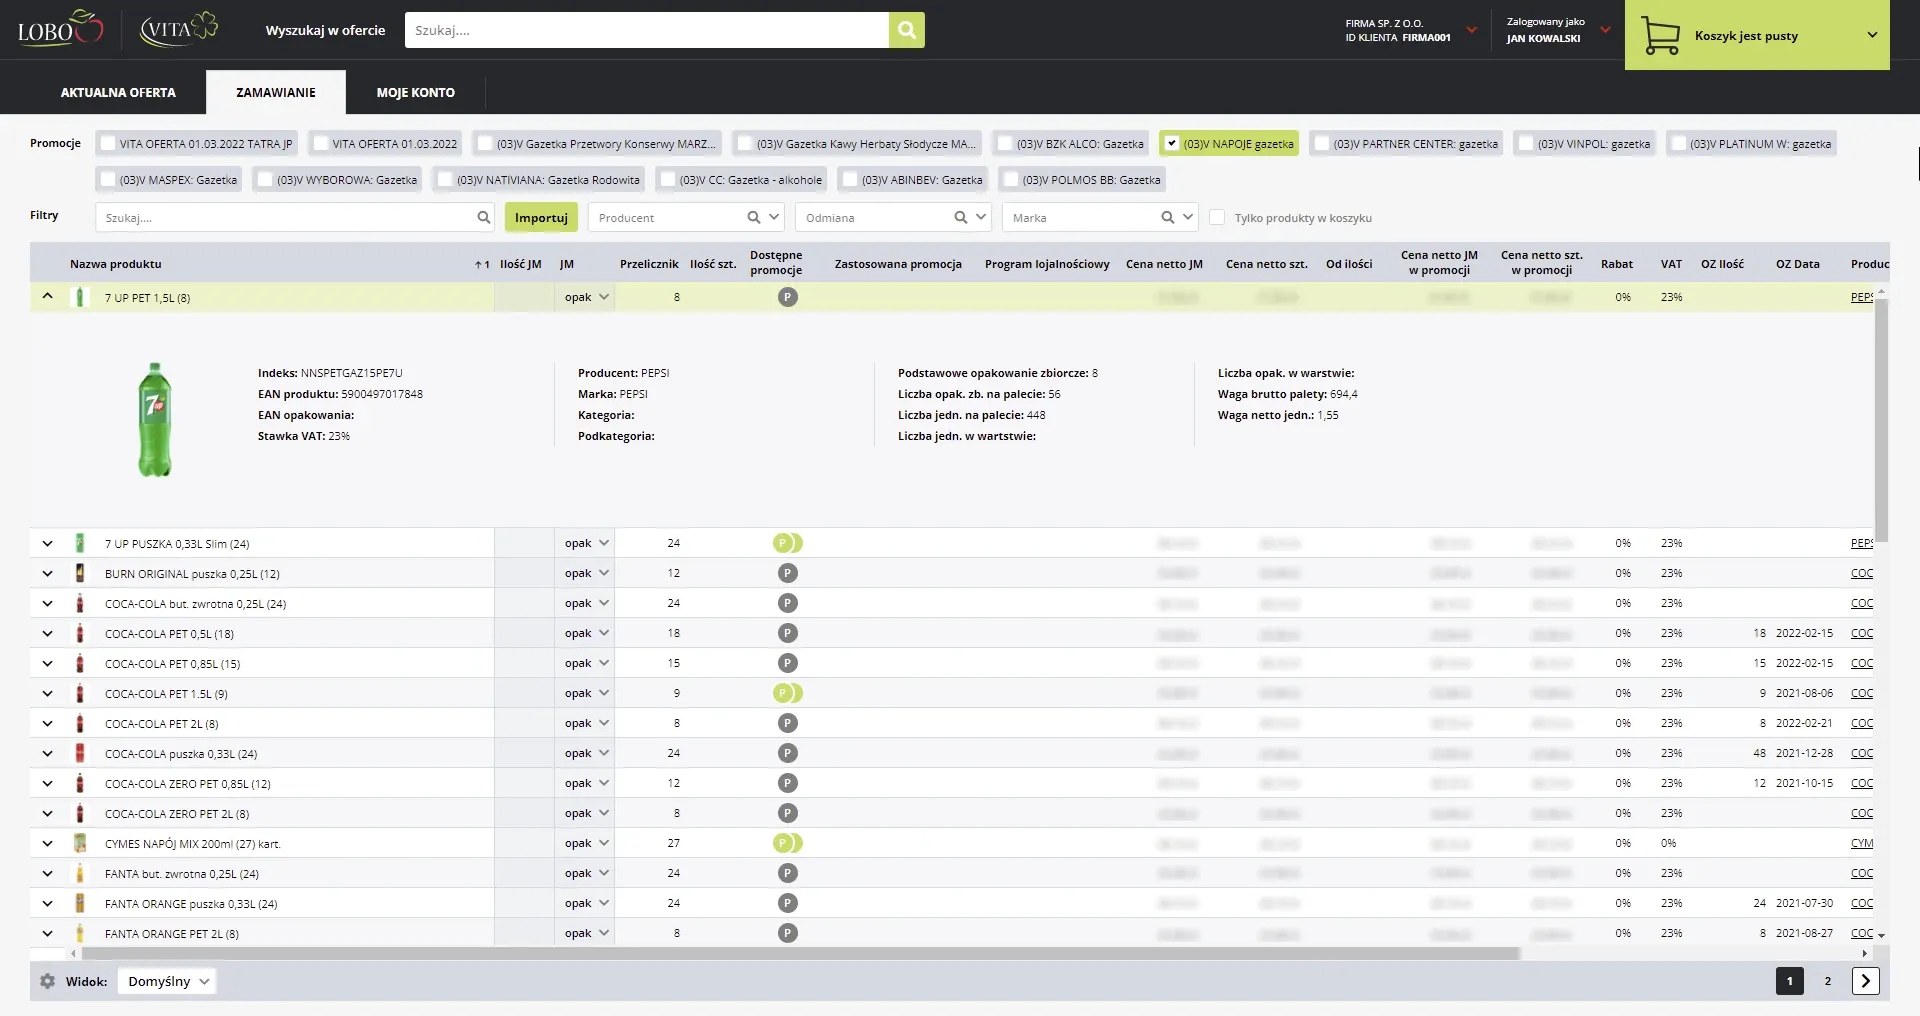The height and width of the screenshot is (1016, 1920).
Task: Click the settings gear next to Widok
Action: (x=47, y=981)
